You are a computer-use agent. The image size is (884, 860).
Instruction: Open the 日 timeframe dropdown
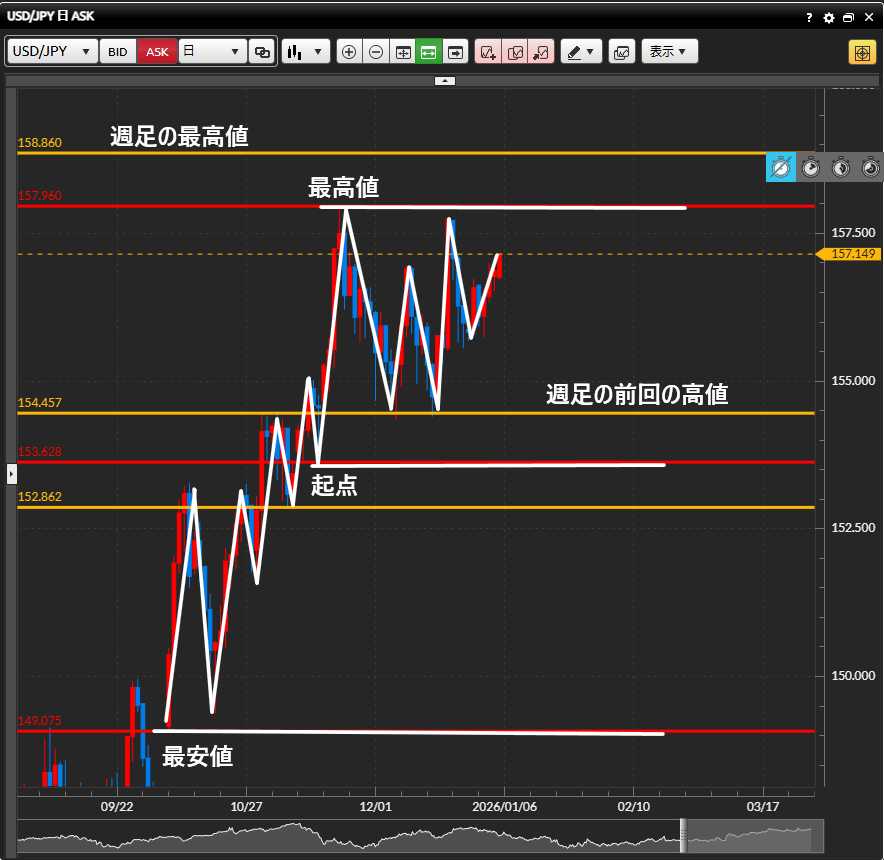click(x=212, y=52)
